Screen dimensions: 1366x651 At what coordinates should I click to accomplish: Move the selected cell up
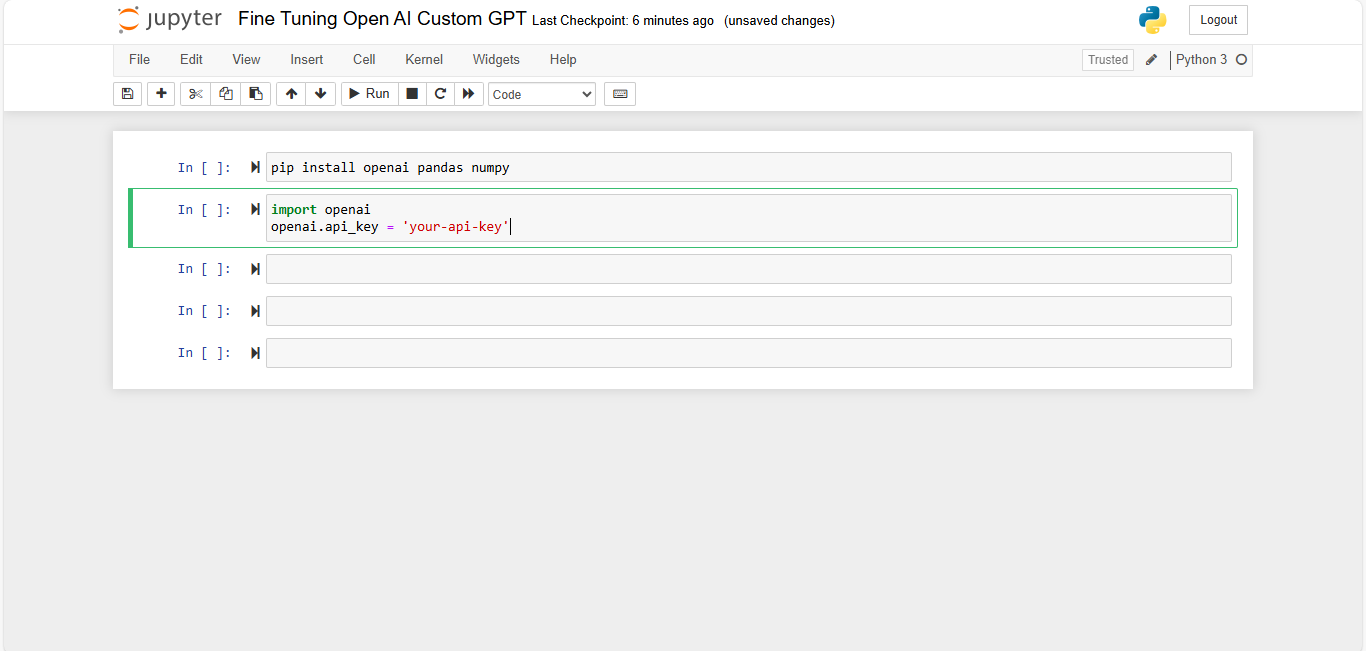click(x=290, y=93)
